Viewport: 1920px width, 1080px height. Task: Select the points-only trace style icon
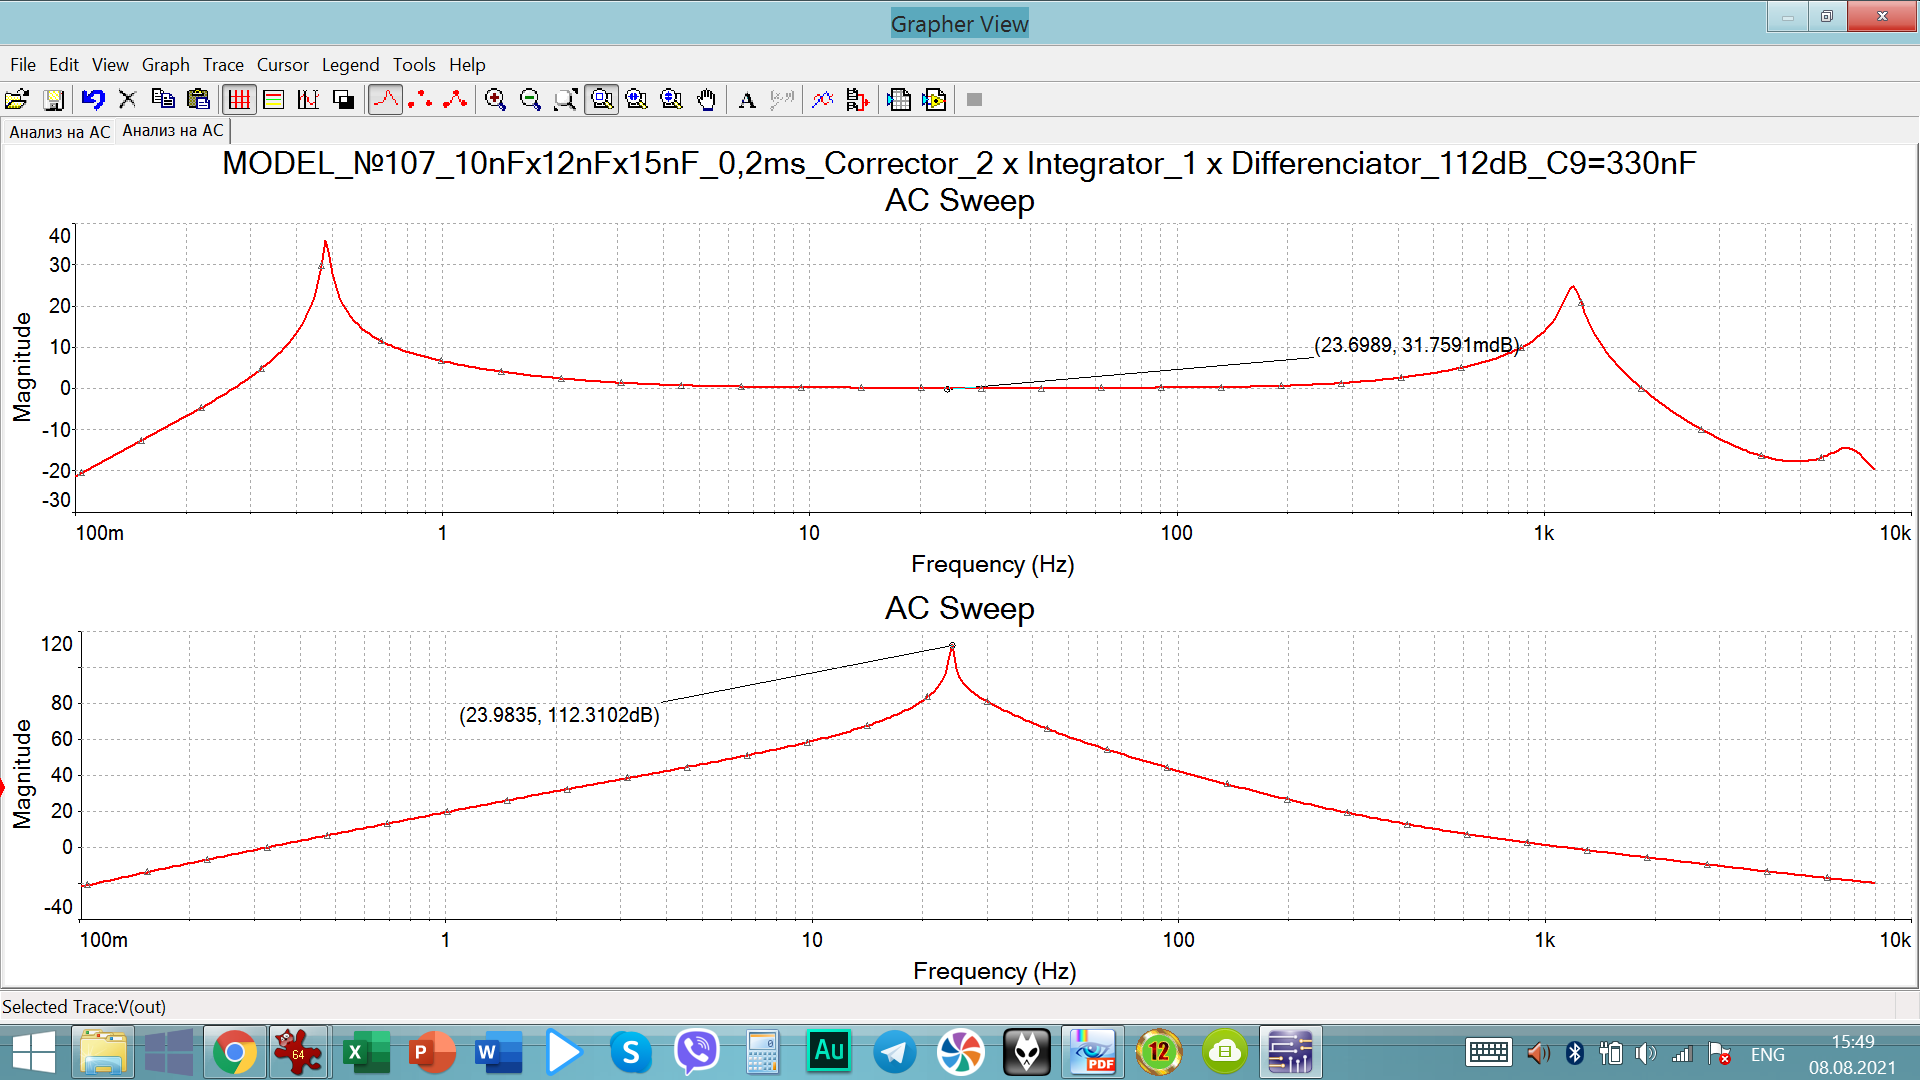[420, 99]
